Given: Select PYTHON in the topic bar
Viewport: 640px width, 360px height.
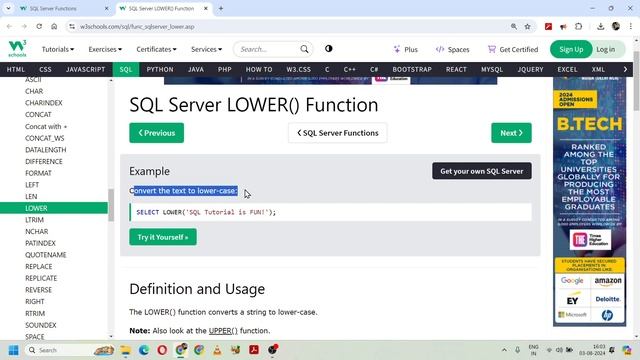Looking at the screenshot, I should 160,69.
